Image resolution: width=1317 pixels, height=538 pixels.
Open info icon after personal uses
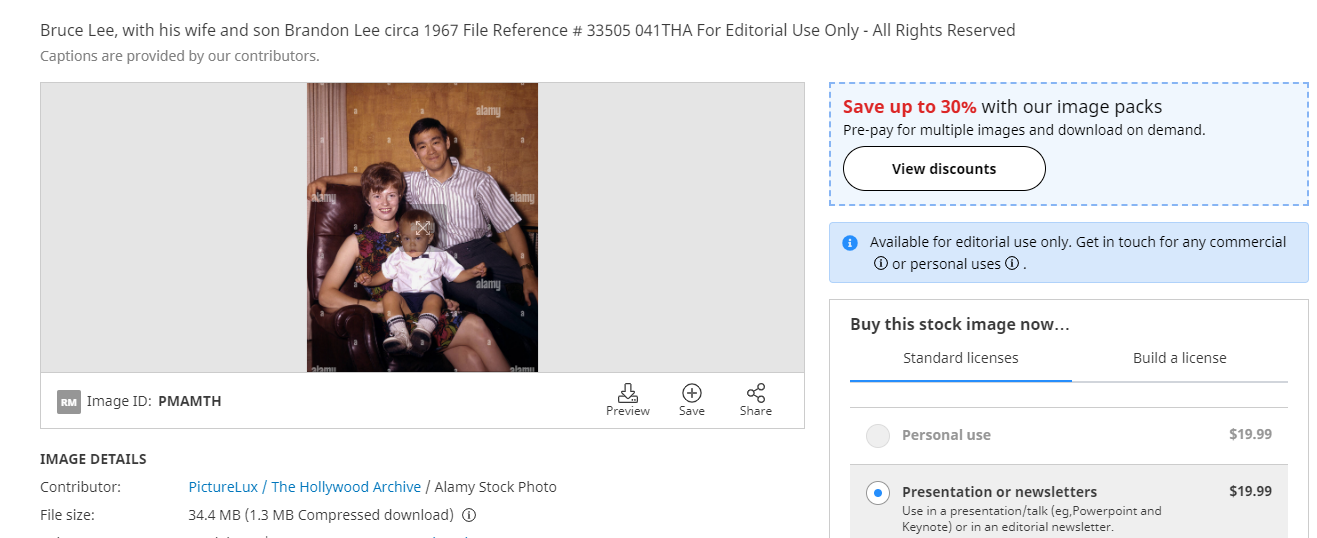click(1012, 264)
